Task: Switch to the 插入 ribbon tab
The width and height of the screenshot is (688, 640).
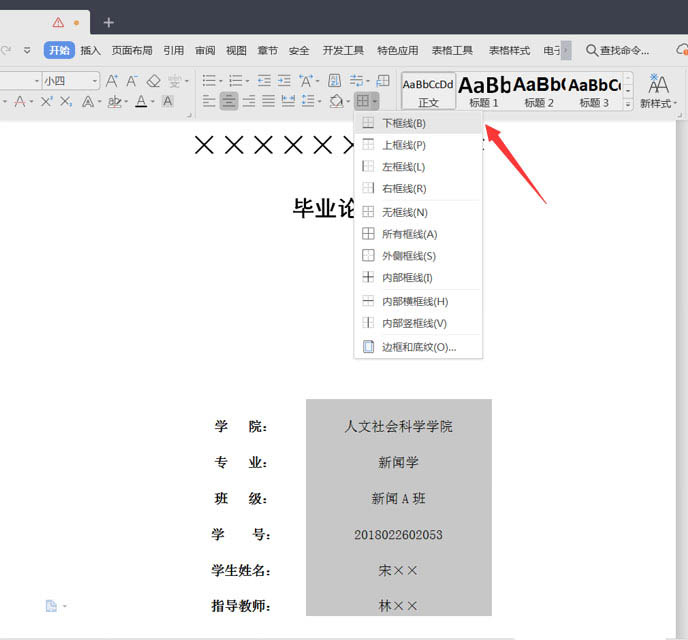Action: tap(91, 50)
